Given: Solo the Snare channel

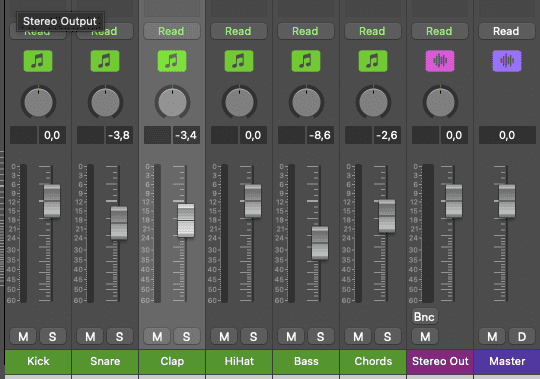Looking at the screenshot, I should [x=120, y=336].
